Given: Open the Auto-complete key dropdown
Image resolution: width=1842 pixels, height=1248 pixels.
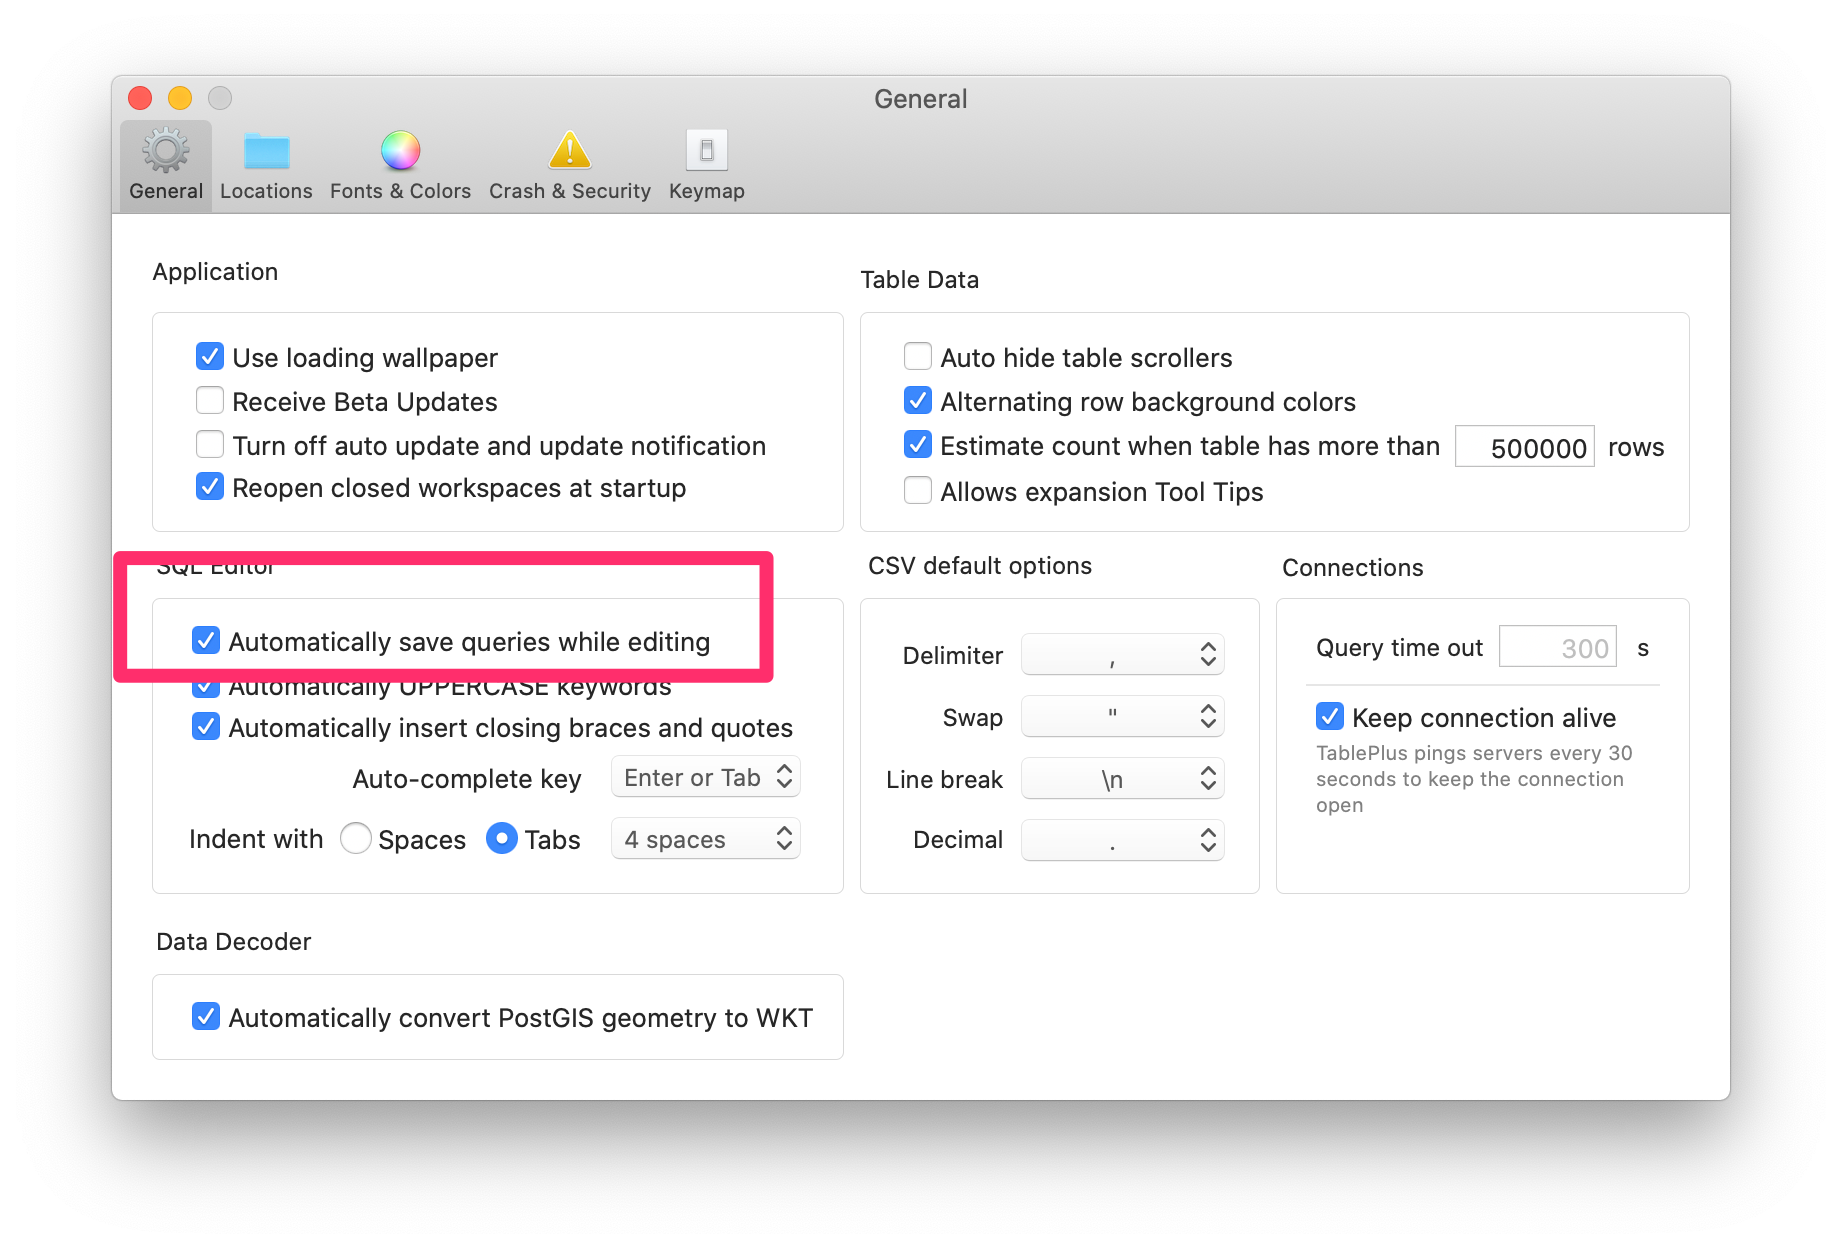Looking at the screenshot, I should click(705, 777).
